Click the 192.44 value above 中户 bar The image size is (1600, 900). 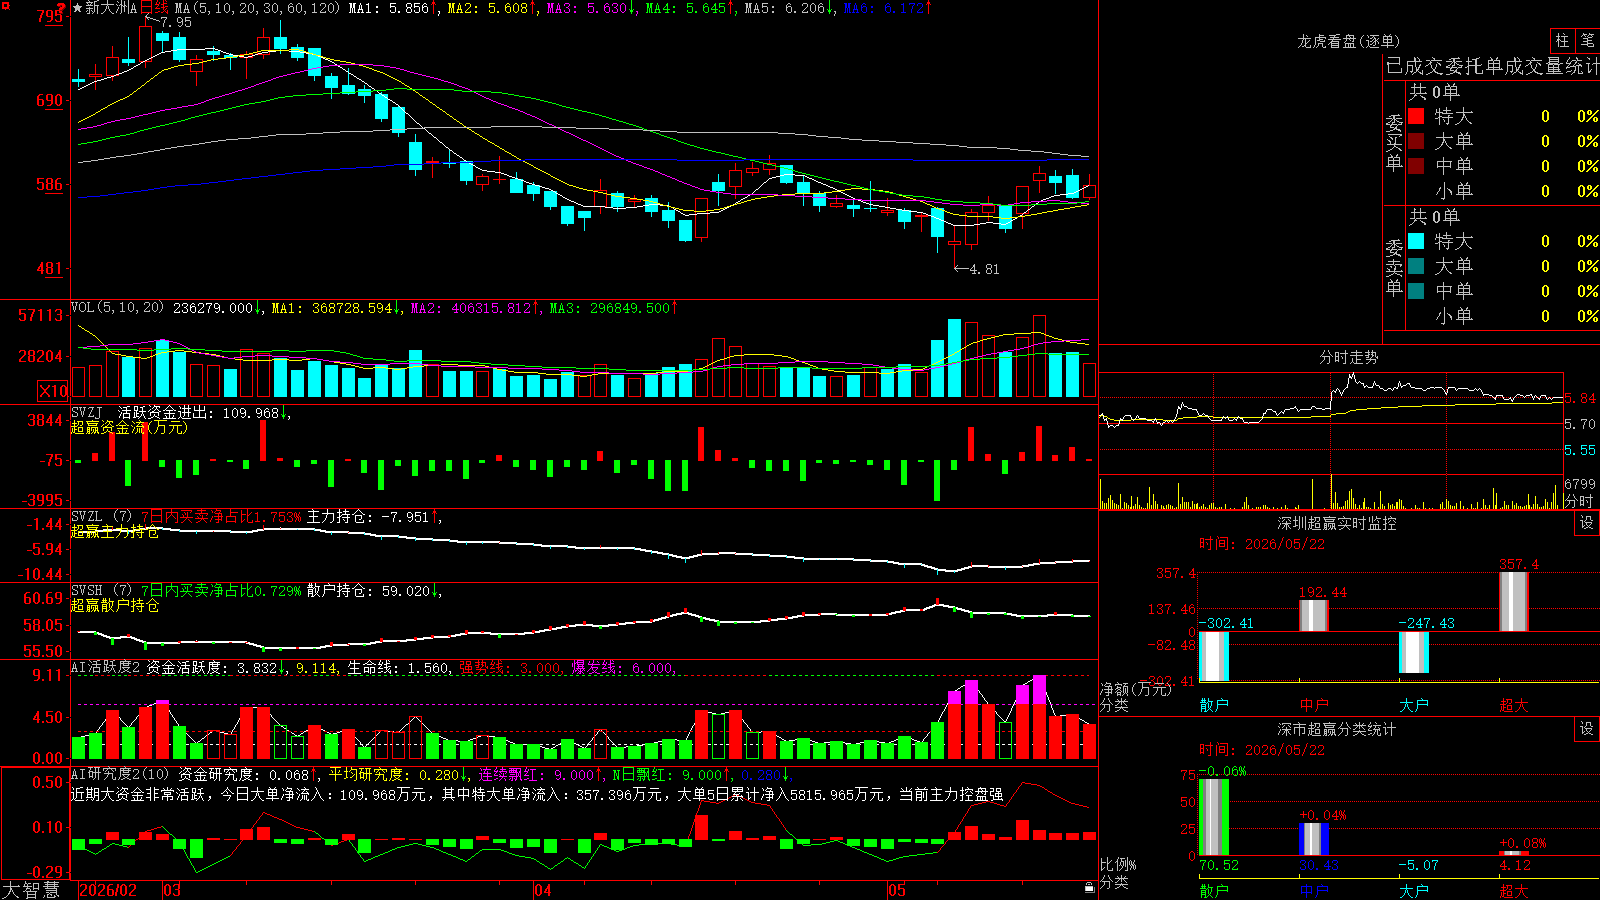click(x=1323, y=592)
